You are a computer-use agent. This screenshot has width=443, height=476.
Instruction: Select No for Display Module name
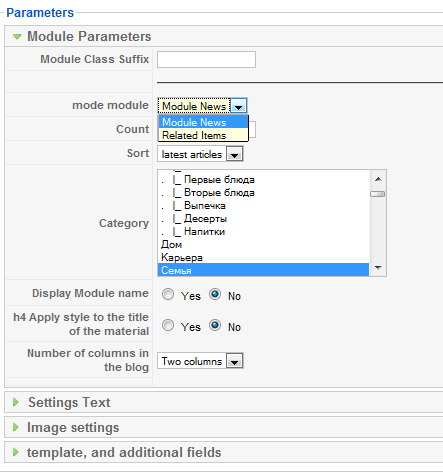click(x=215, y=294)
